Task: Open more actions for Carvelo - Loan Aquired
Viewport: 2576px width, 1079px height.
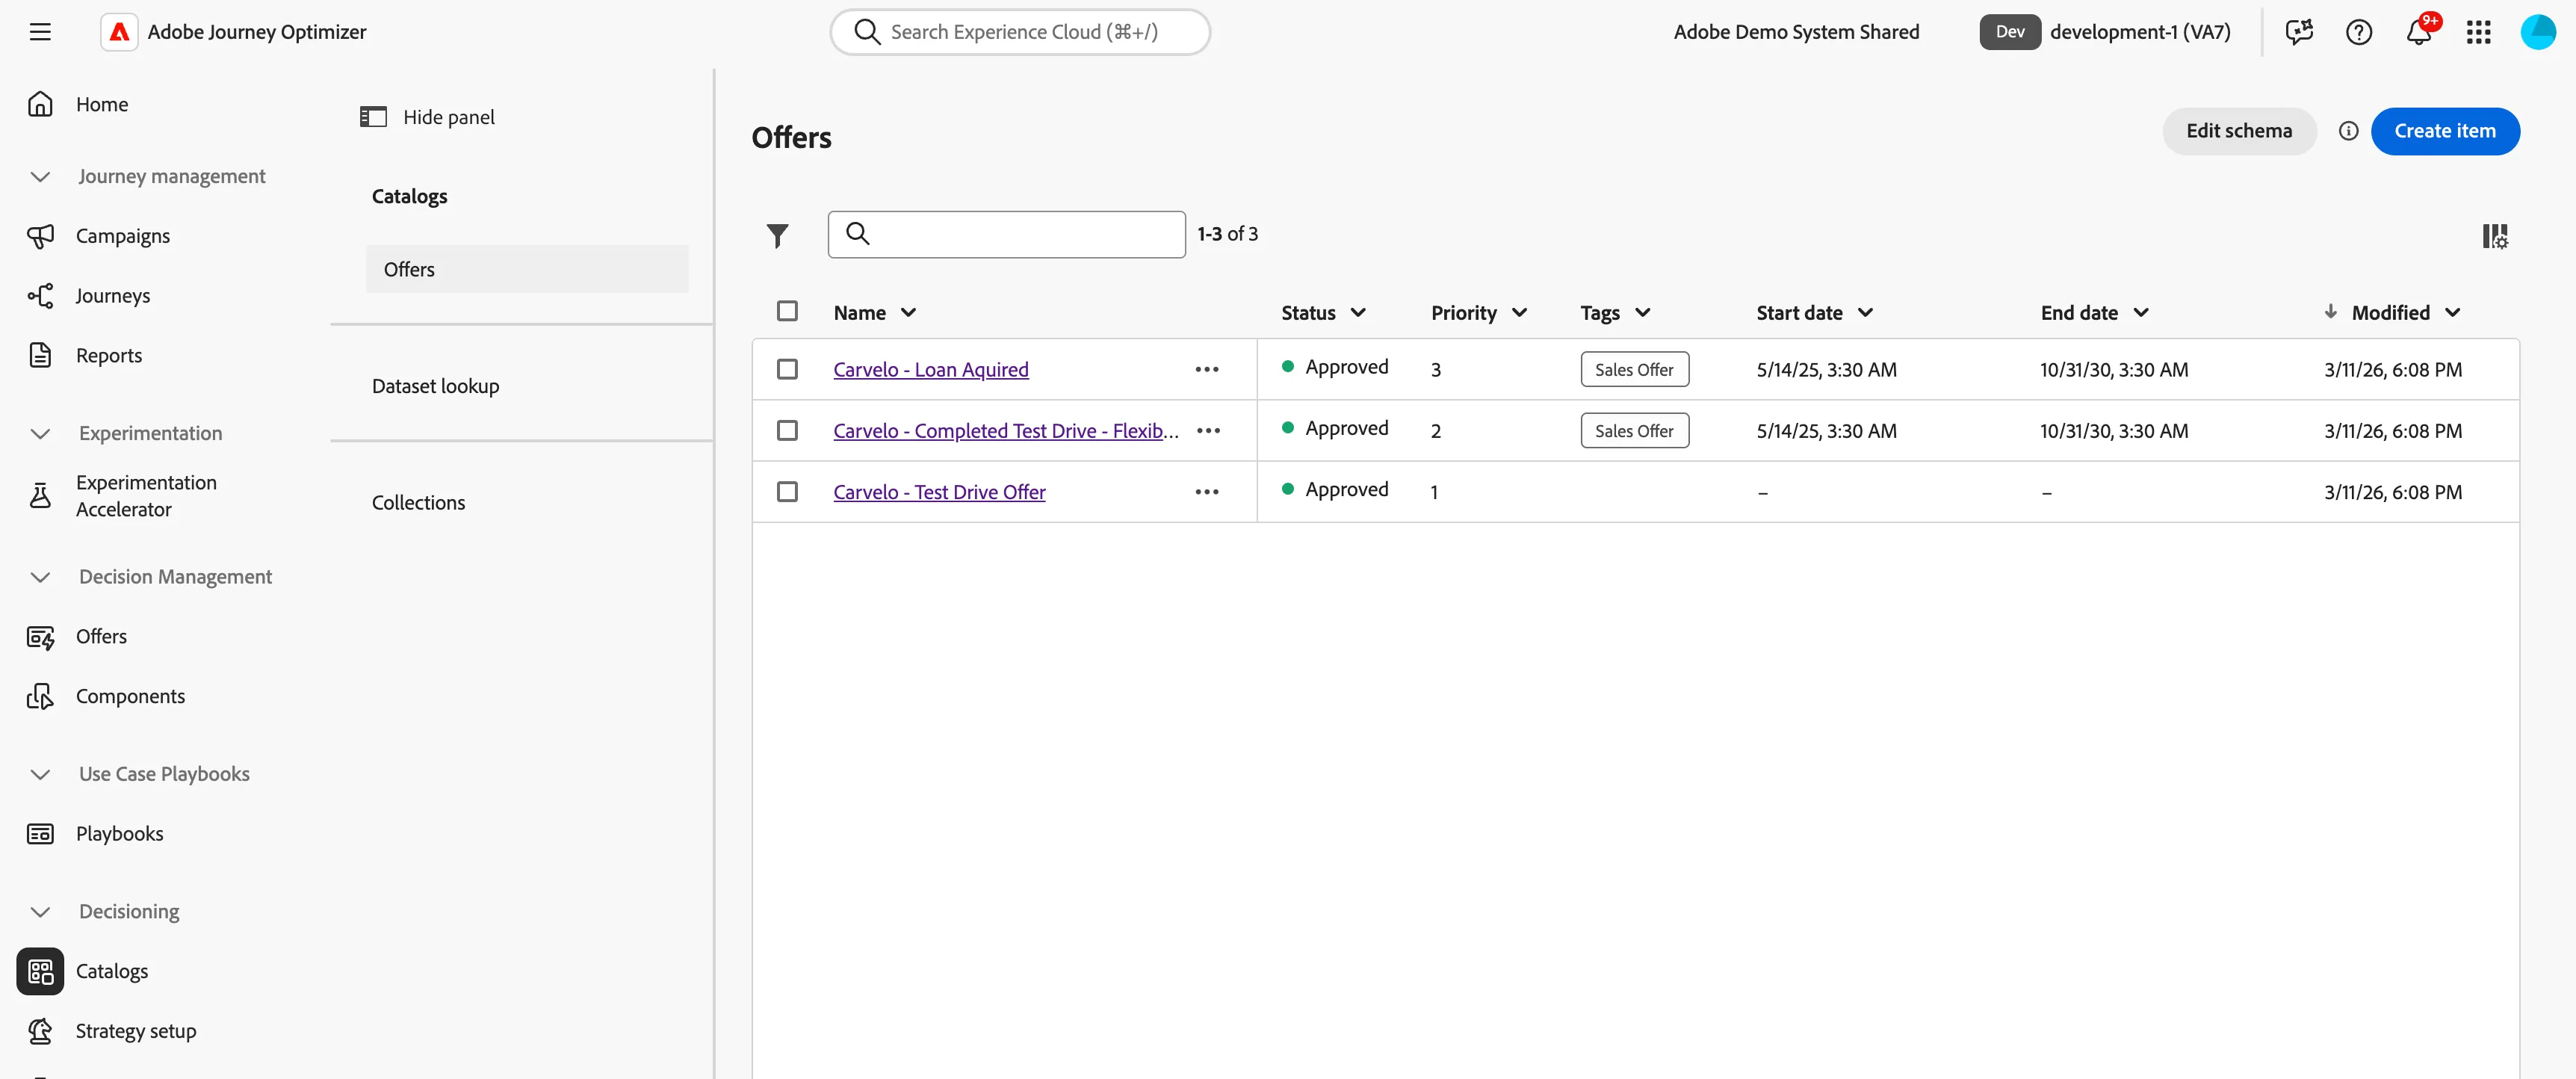Action: 1207,369
